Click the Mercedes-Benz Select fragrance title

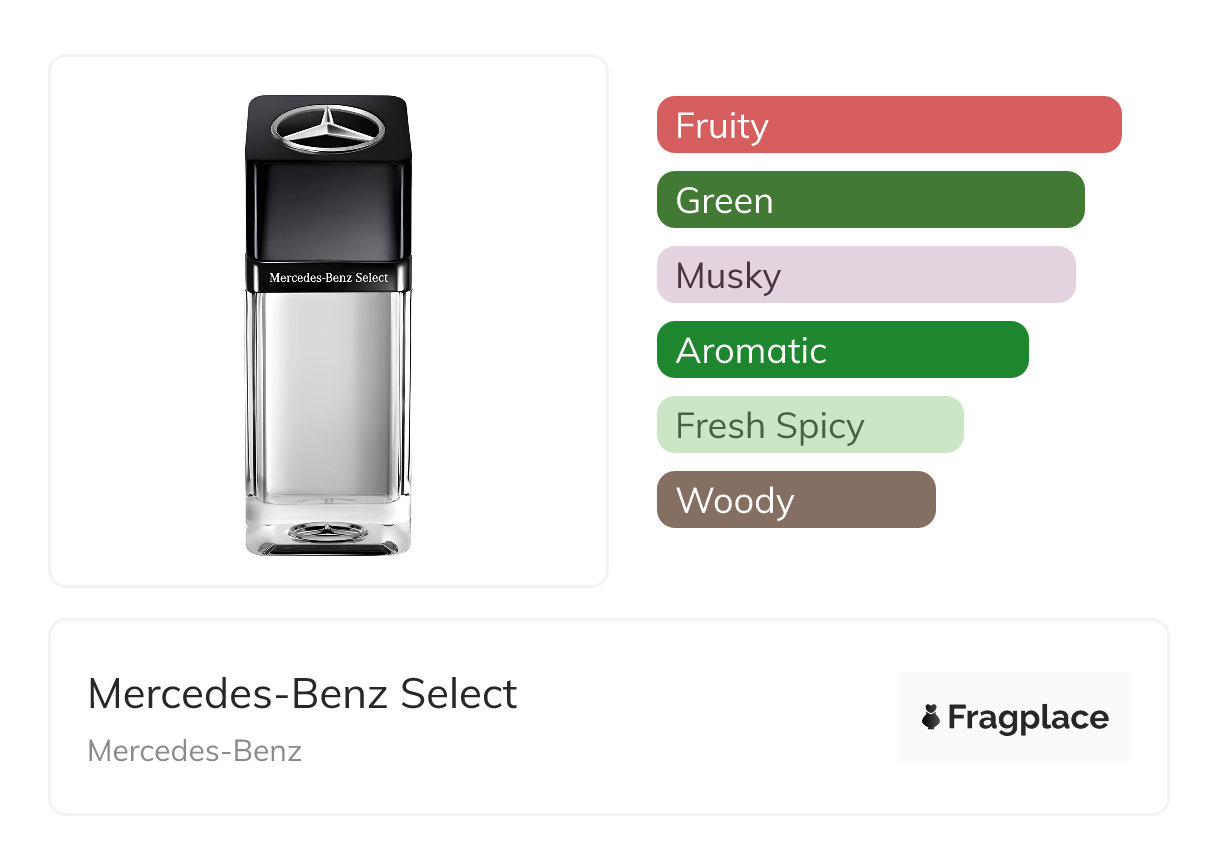(303, 694)
